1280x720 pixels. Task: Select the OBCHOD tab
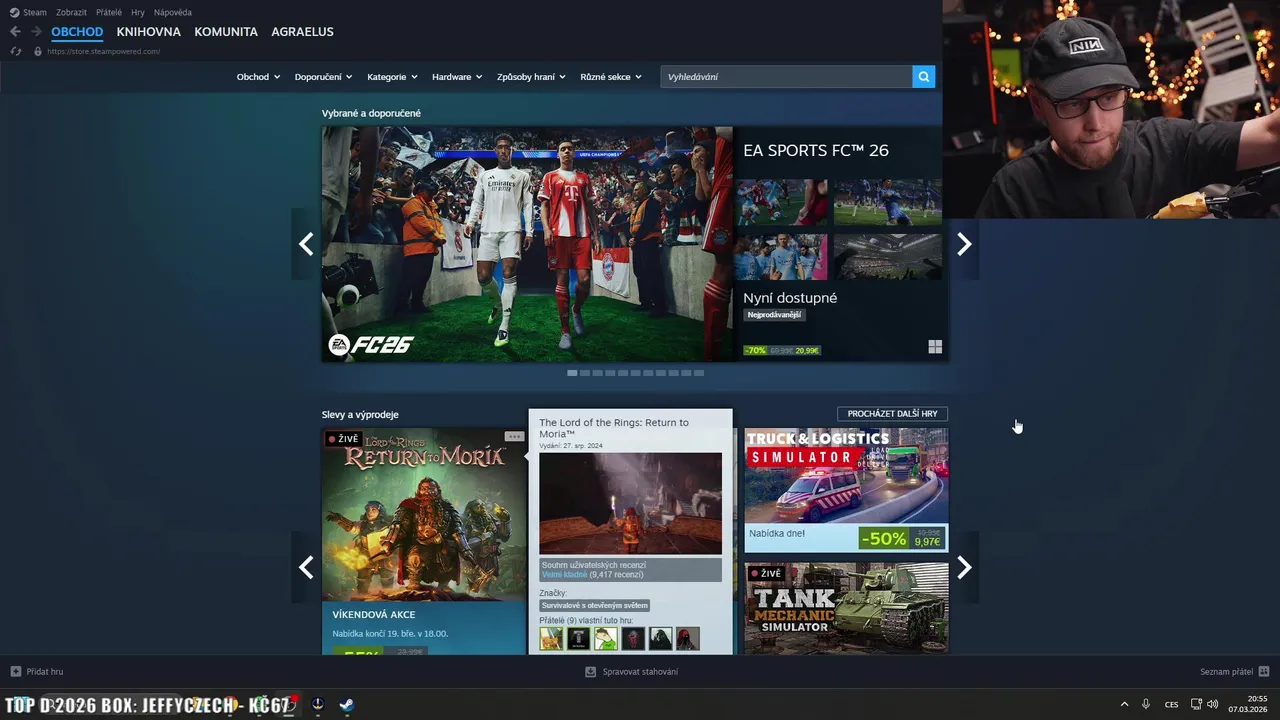(77, 32)
